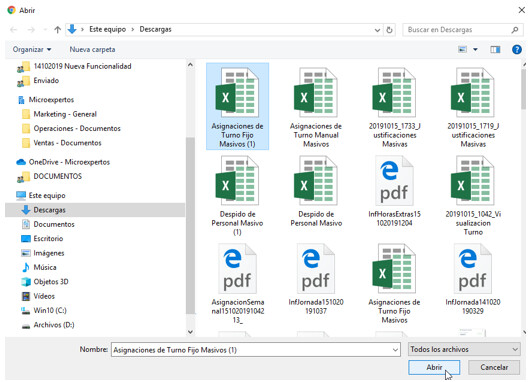
Task: Select 20191015_1719_Justificaciones Masivas Excel file
Action: [x=473, y=106]
